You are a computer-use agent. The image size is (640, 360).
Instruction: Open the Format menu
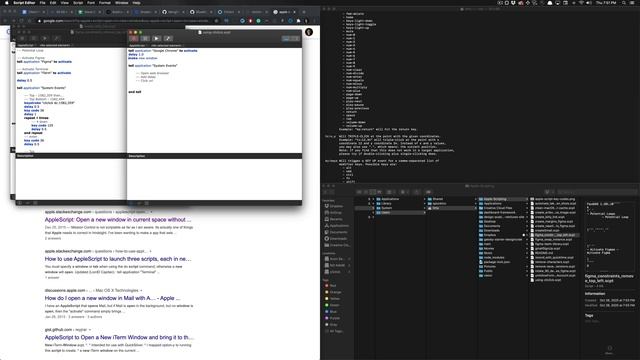[x=105, y=2]
